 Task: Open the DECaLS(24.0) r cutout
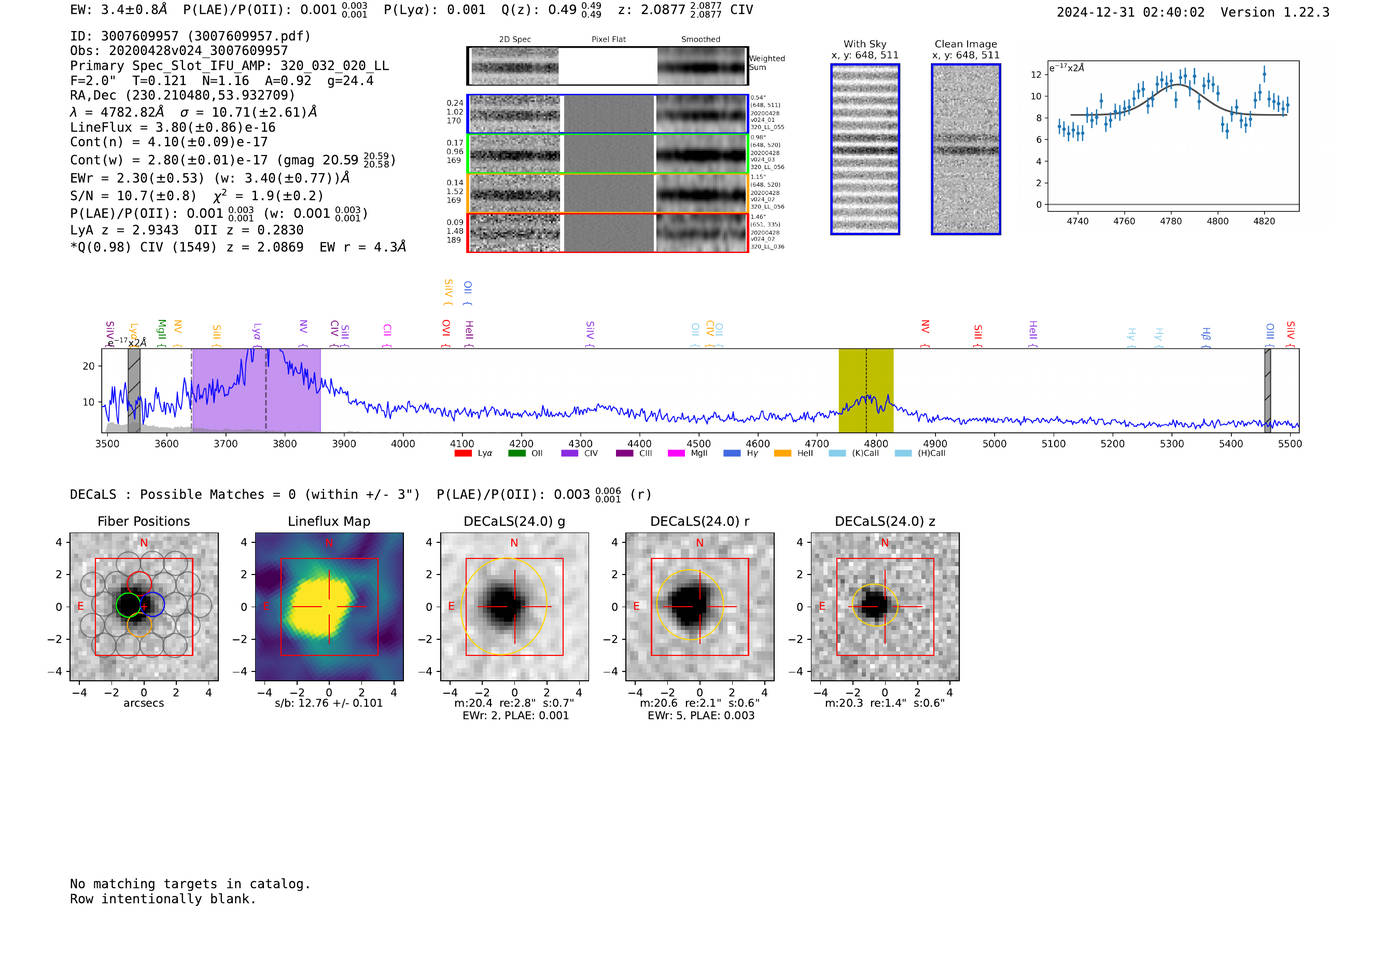tap(699, 607)
